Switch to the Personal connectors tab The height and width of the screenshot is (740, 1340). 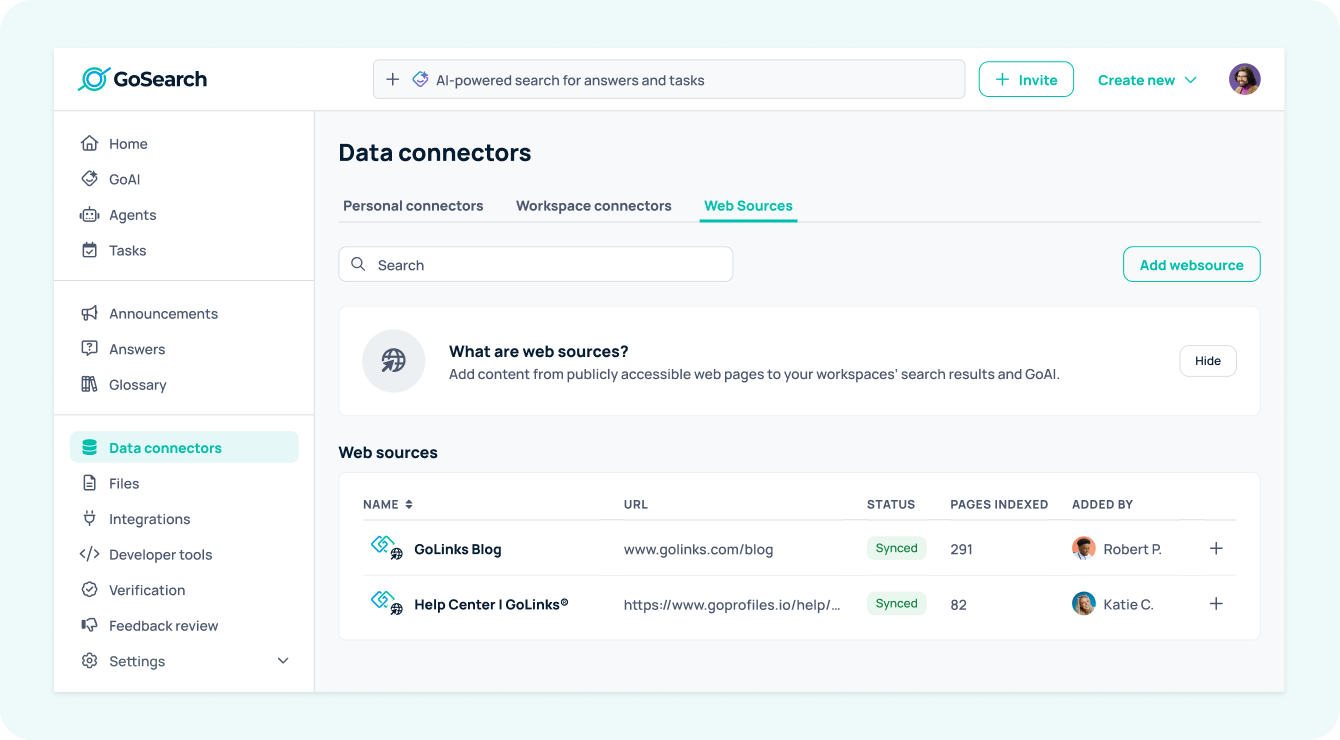(413, 205)
